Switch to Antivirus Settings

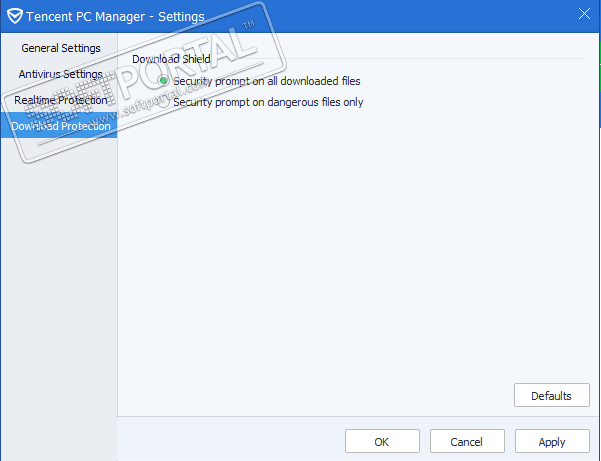point(61,74)
